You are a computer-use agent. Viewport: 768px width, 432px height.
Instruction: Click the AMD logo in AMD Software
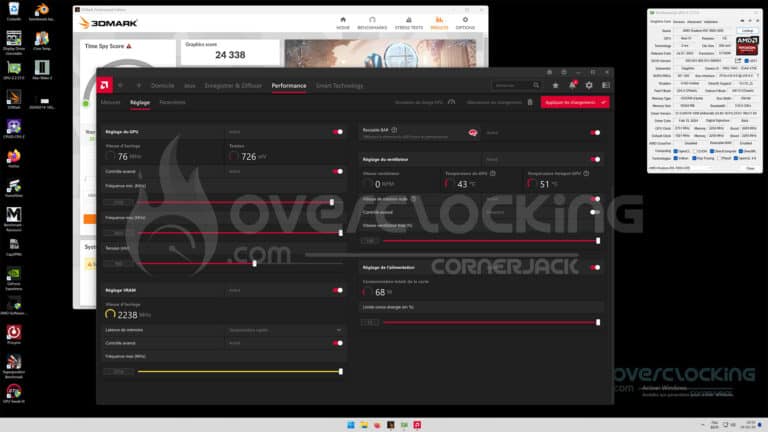point(104,85)
